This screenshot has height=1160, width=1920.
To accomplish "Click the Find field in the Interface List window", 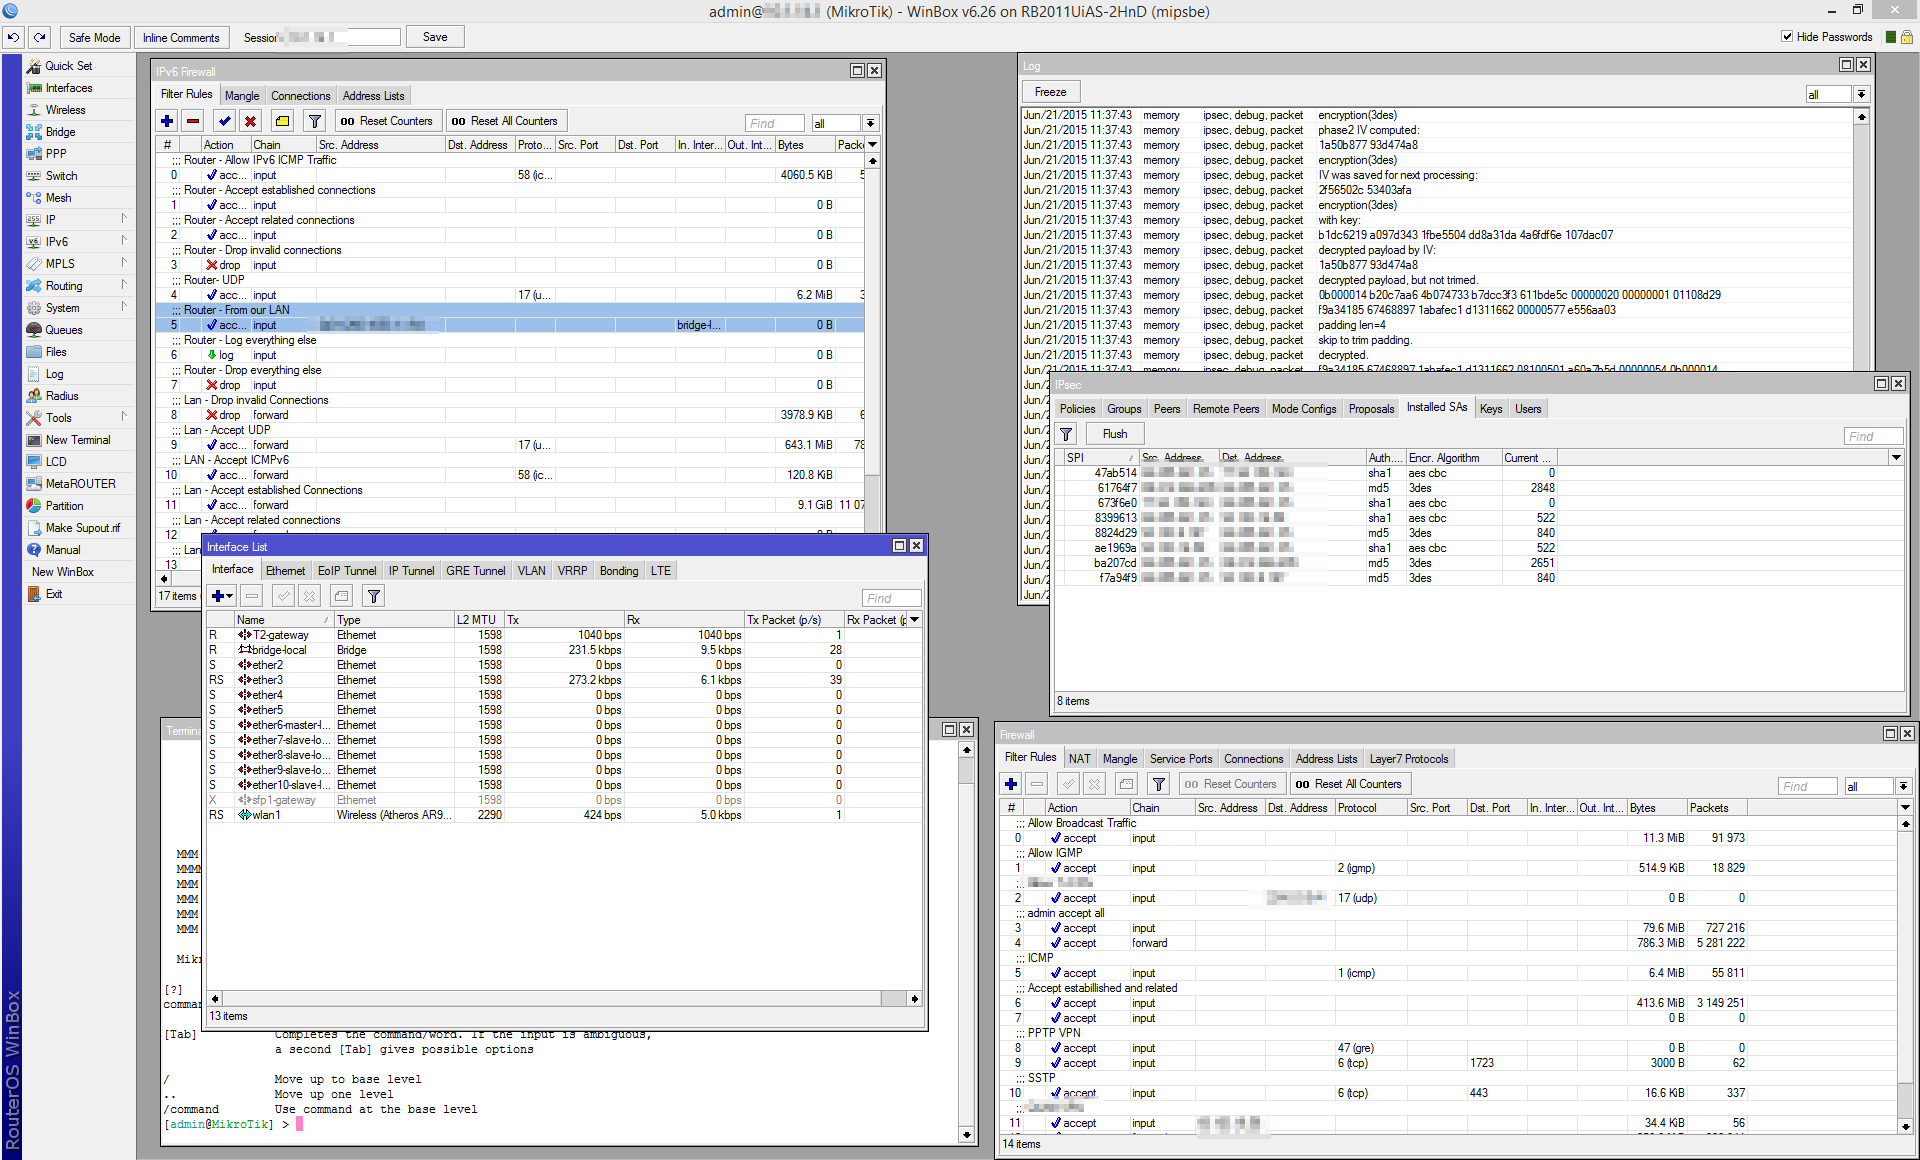I will click(892, 598).
